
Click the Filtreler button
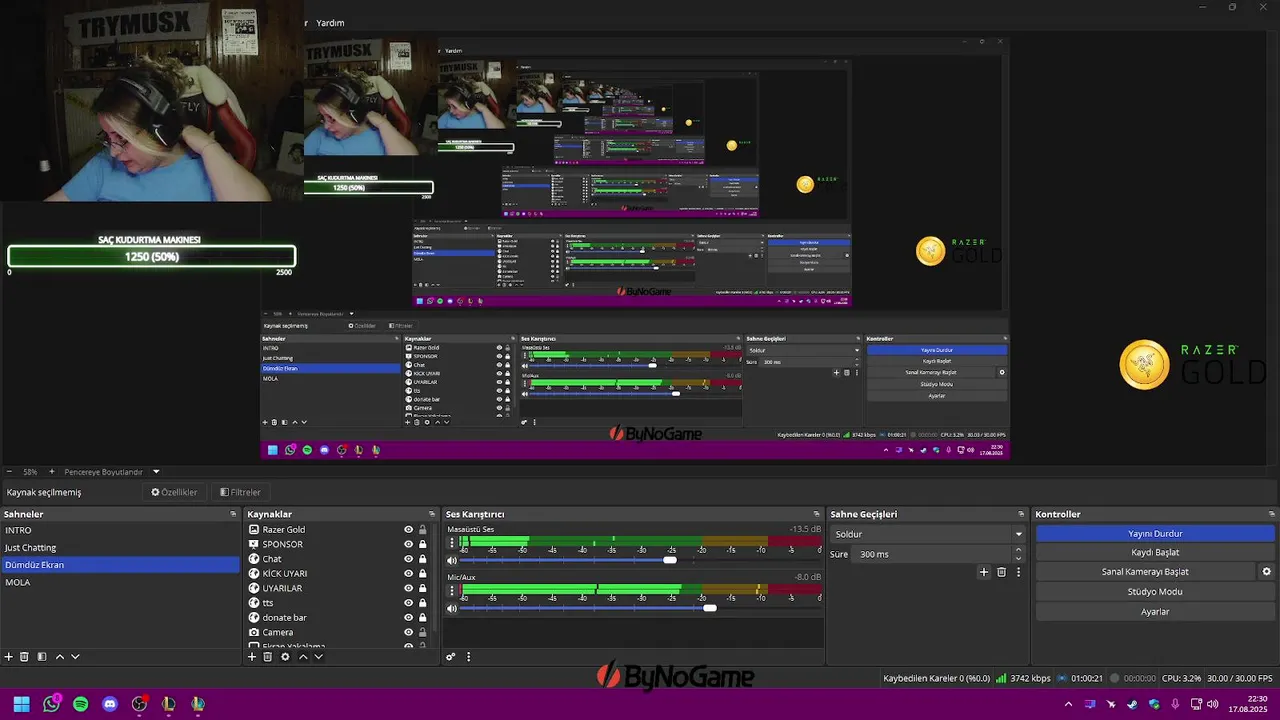click(x=240, y=492)
